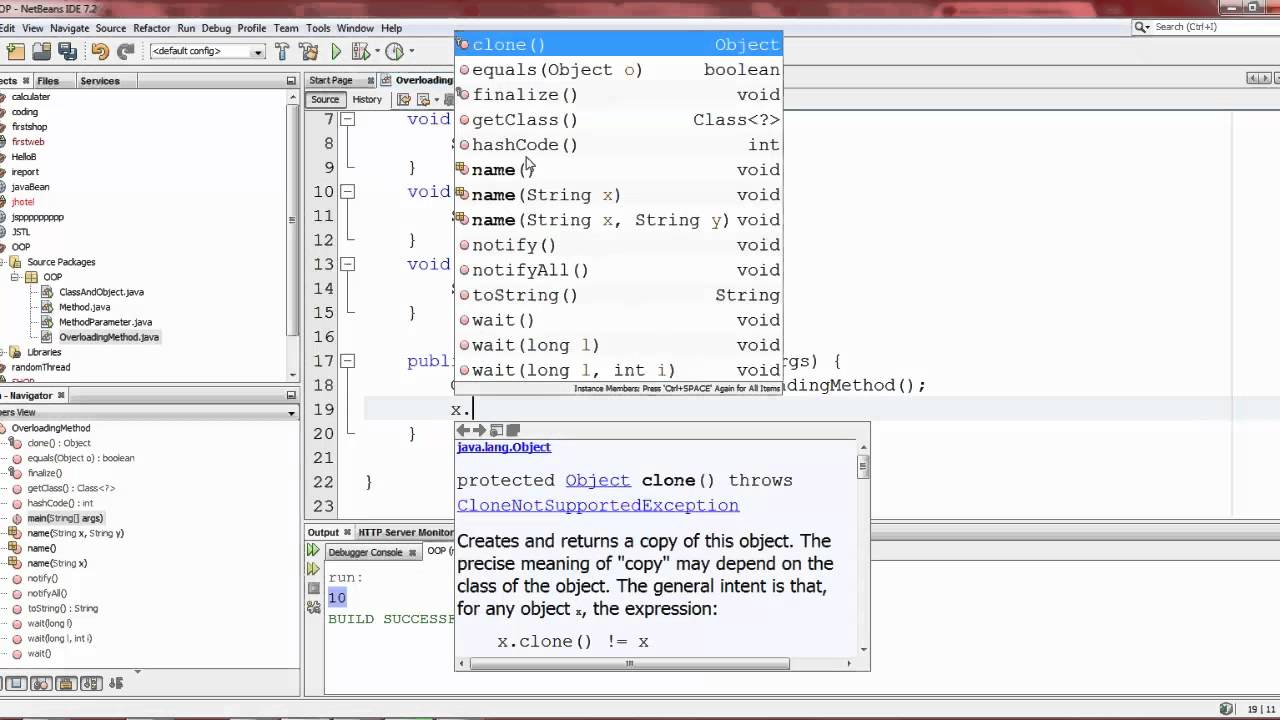Collapse code fold at line 7
The image size is (1280, 720).
tap(348, 119)
